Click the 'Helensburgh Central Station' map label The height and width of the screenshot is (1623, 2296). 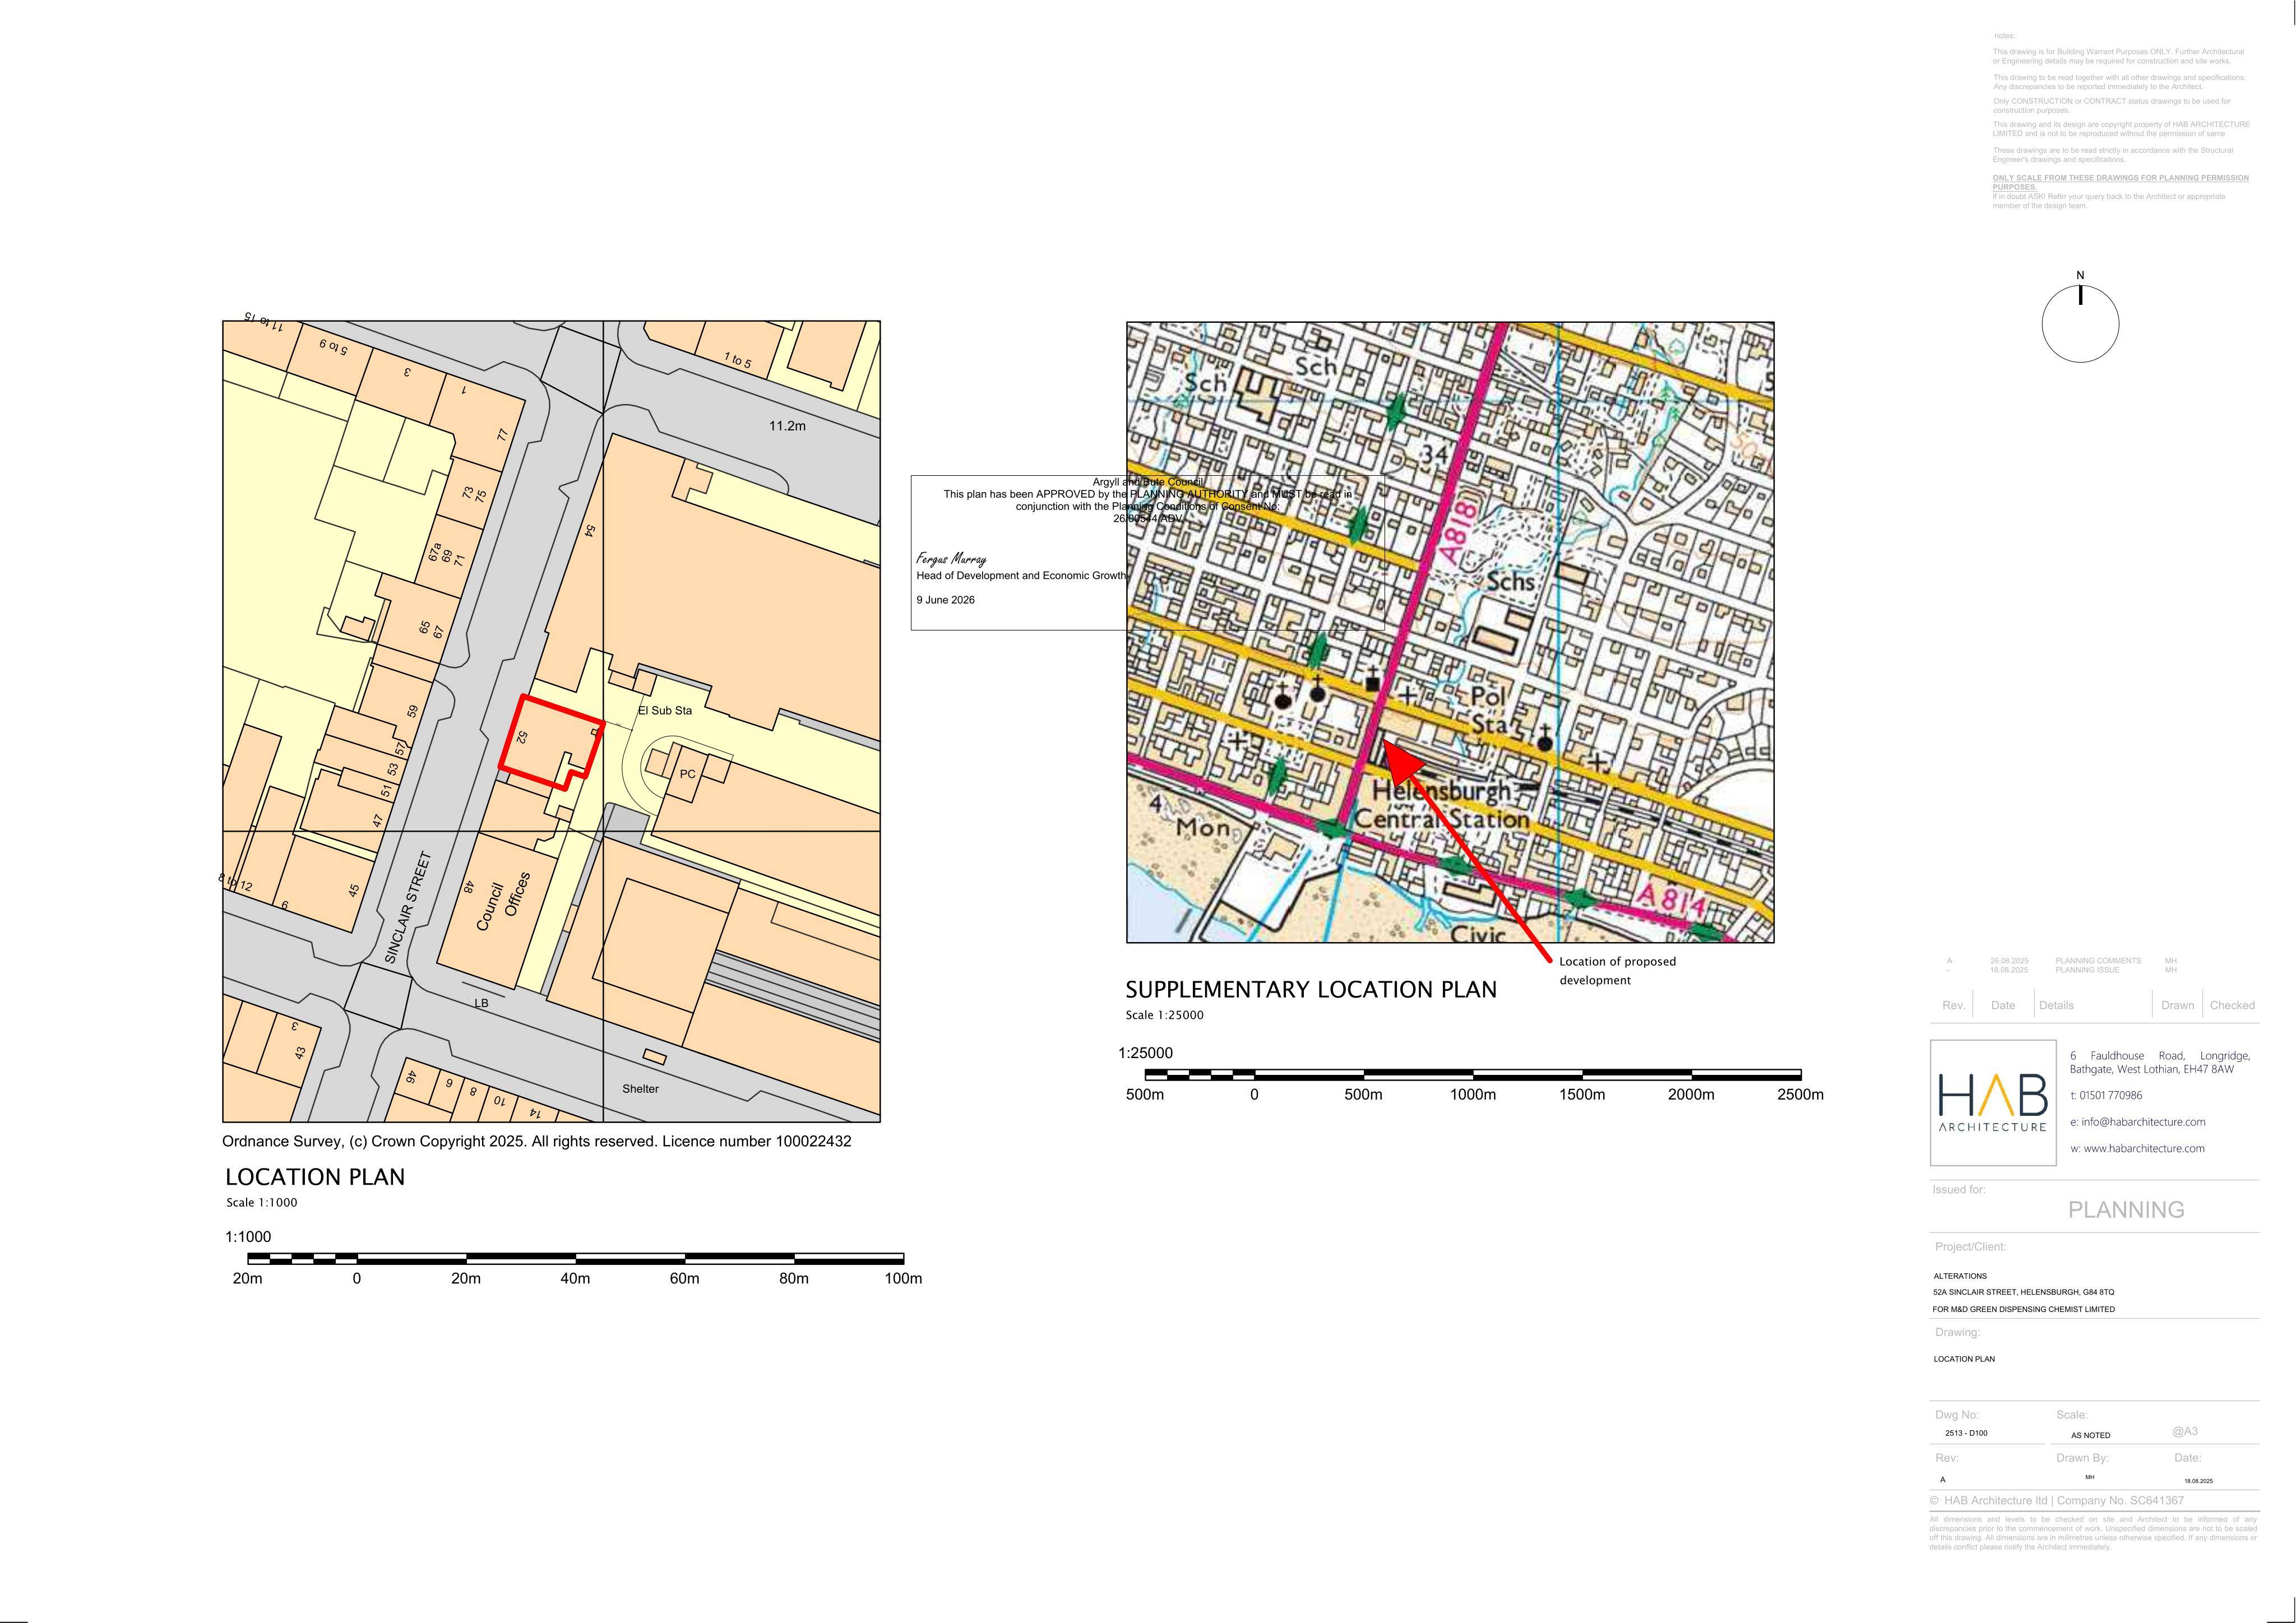point(1442,806)
